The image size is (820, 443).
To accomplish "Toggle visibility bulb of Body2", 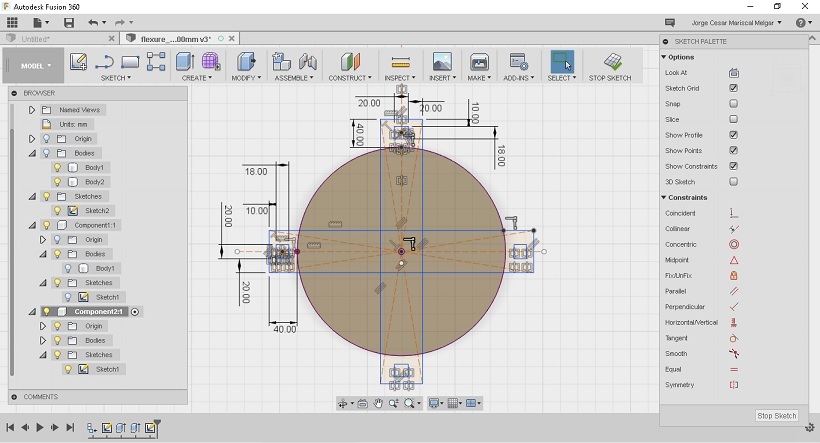I will coord(57,181).
